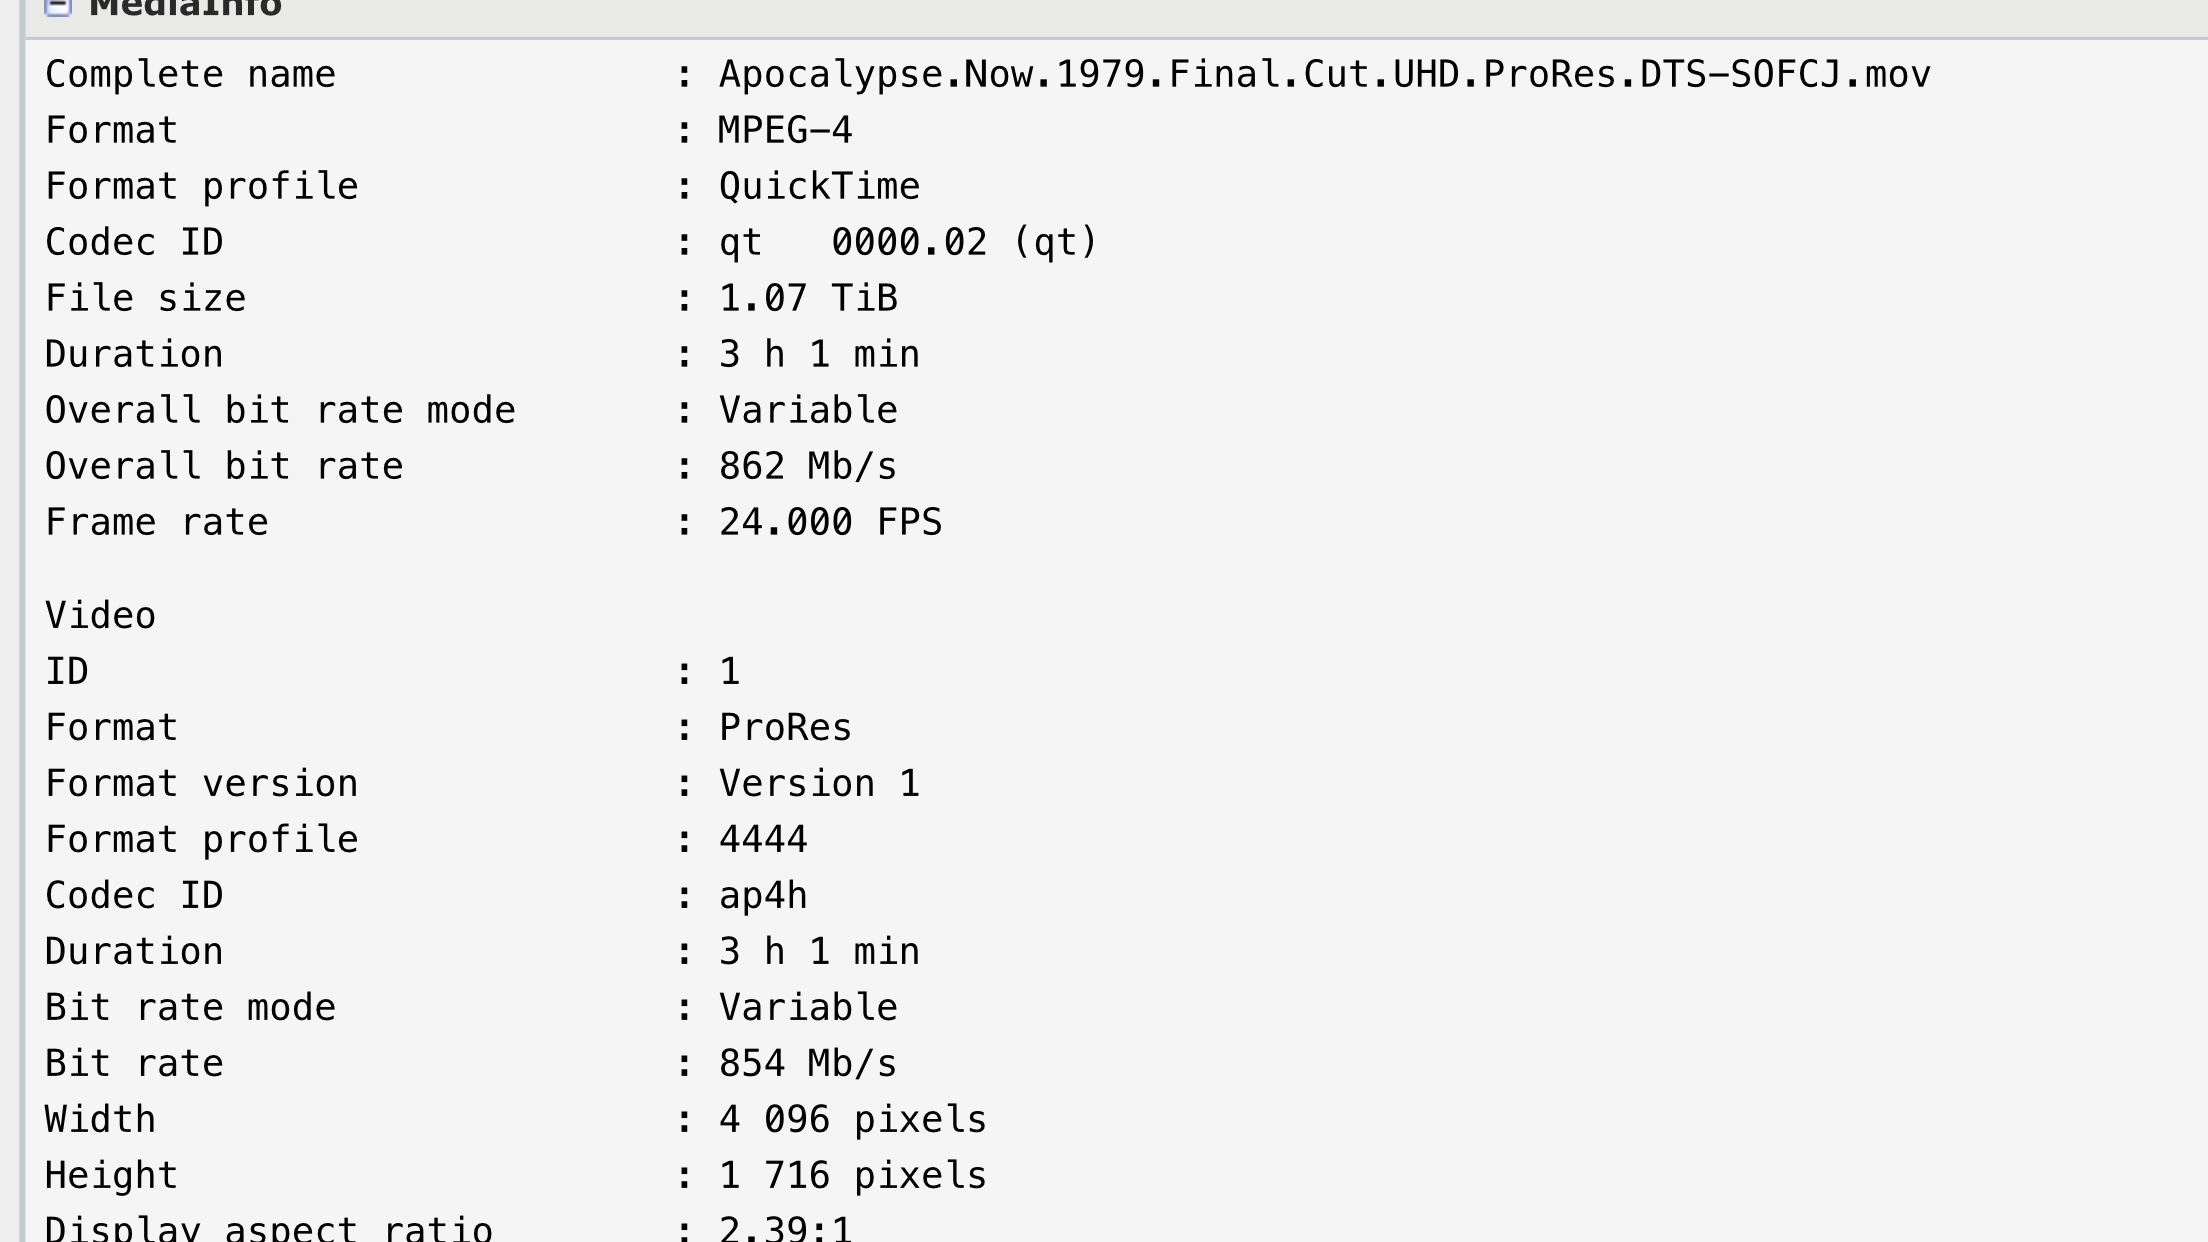The image size is (2208, 1242).
Task: Click the MediaInfo header title
Action: point(186,8)
